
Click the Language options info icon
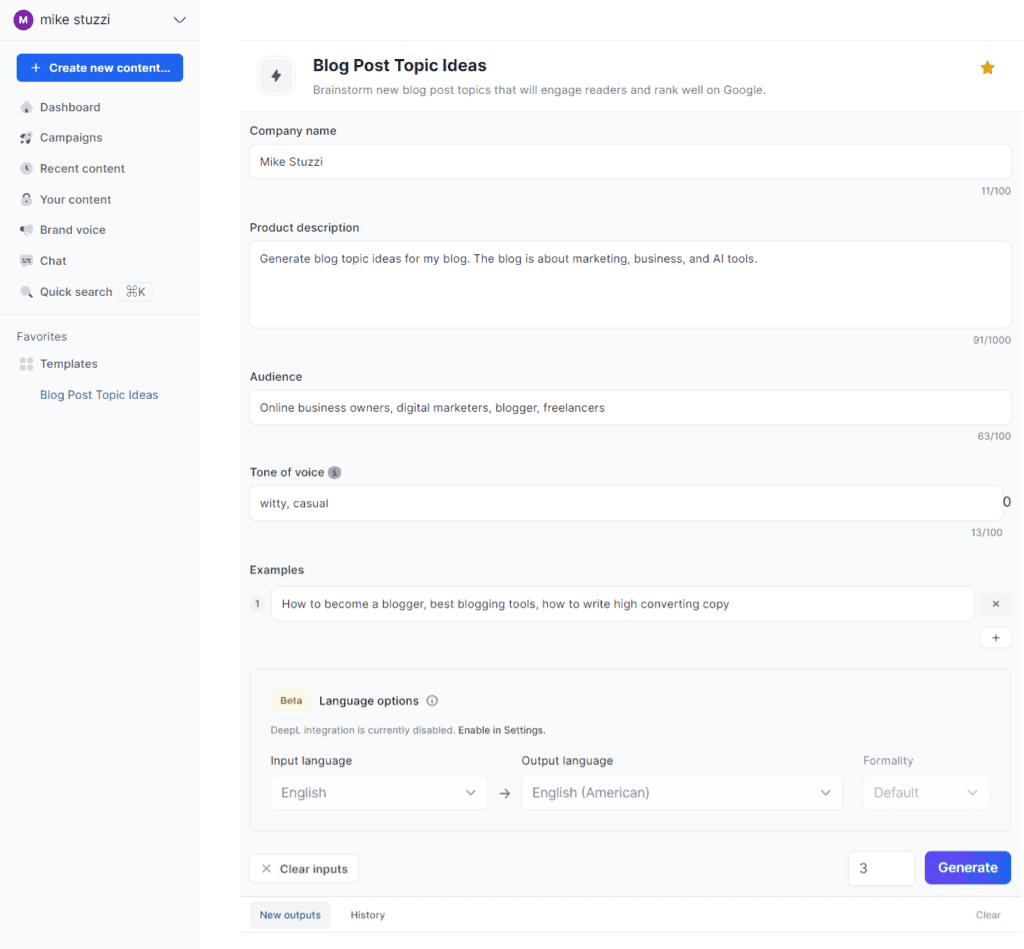point(430,700)
